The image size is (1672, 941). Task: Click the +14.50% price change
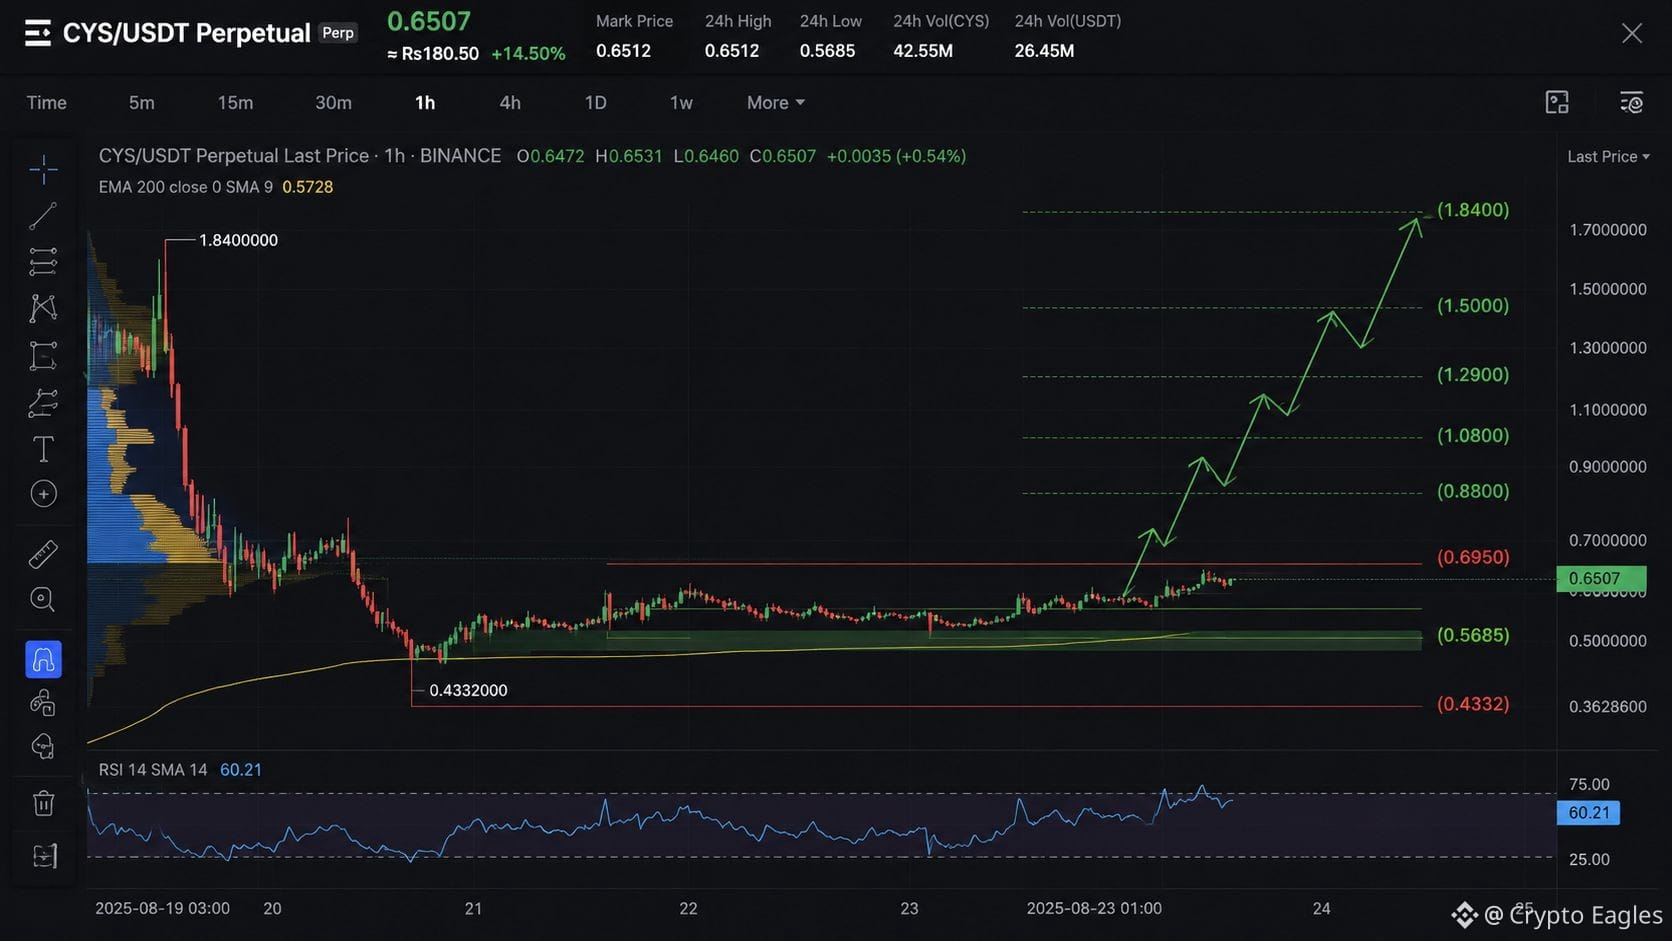pyautogui.click(x=528, y=54)
